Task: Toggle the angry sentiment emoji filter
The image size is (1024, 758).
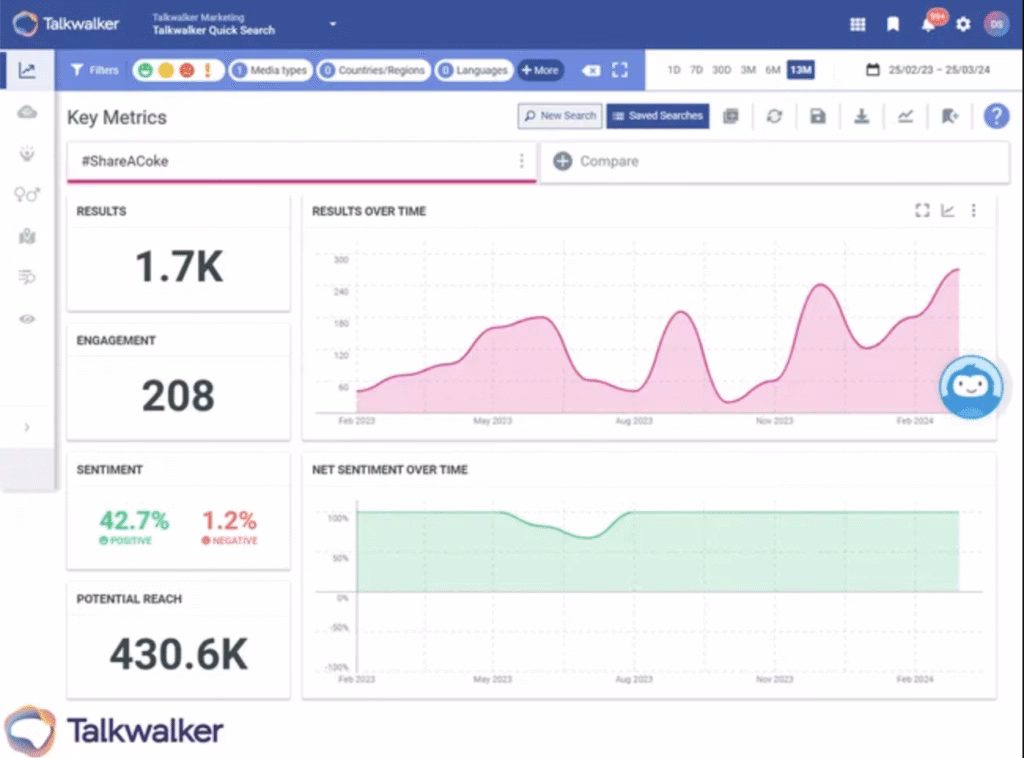Action: (x=187, y=70)
